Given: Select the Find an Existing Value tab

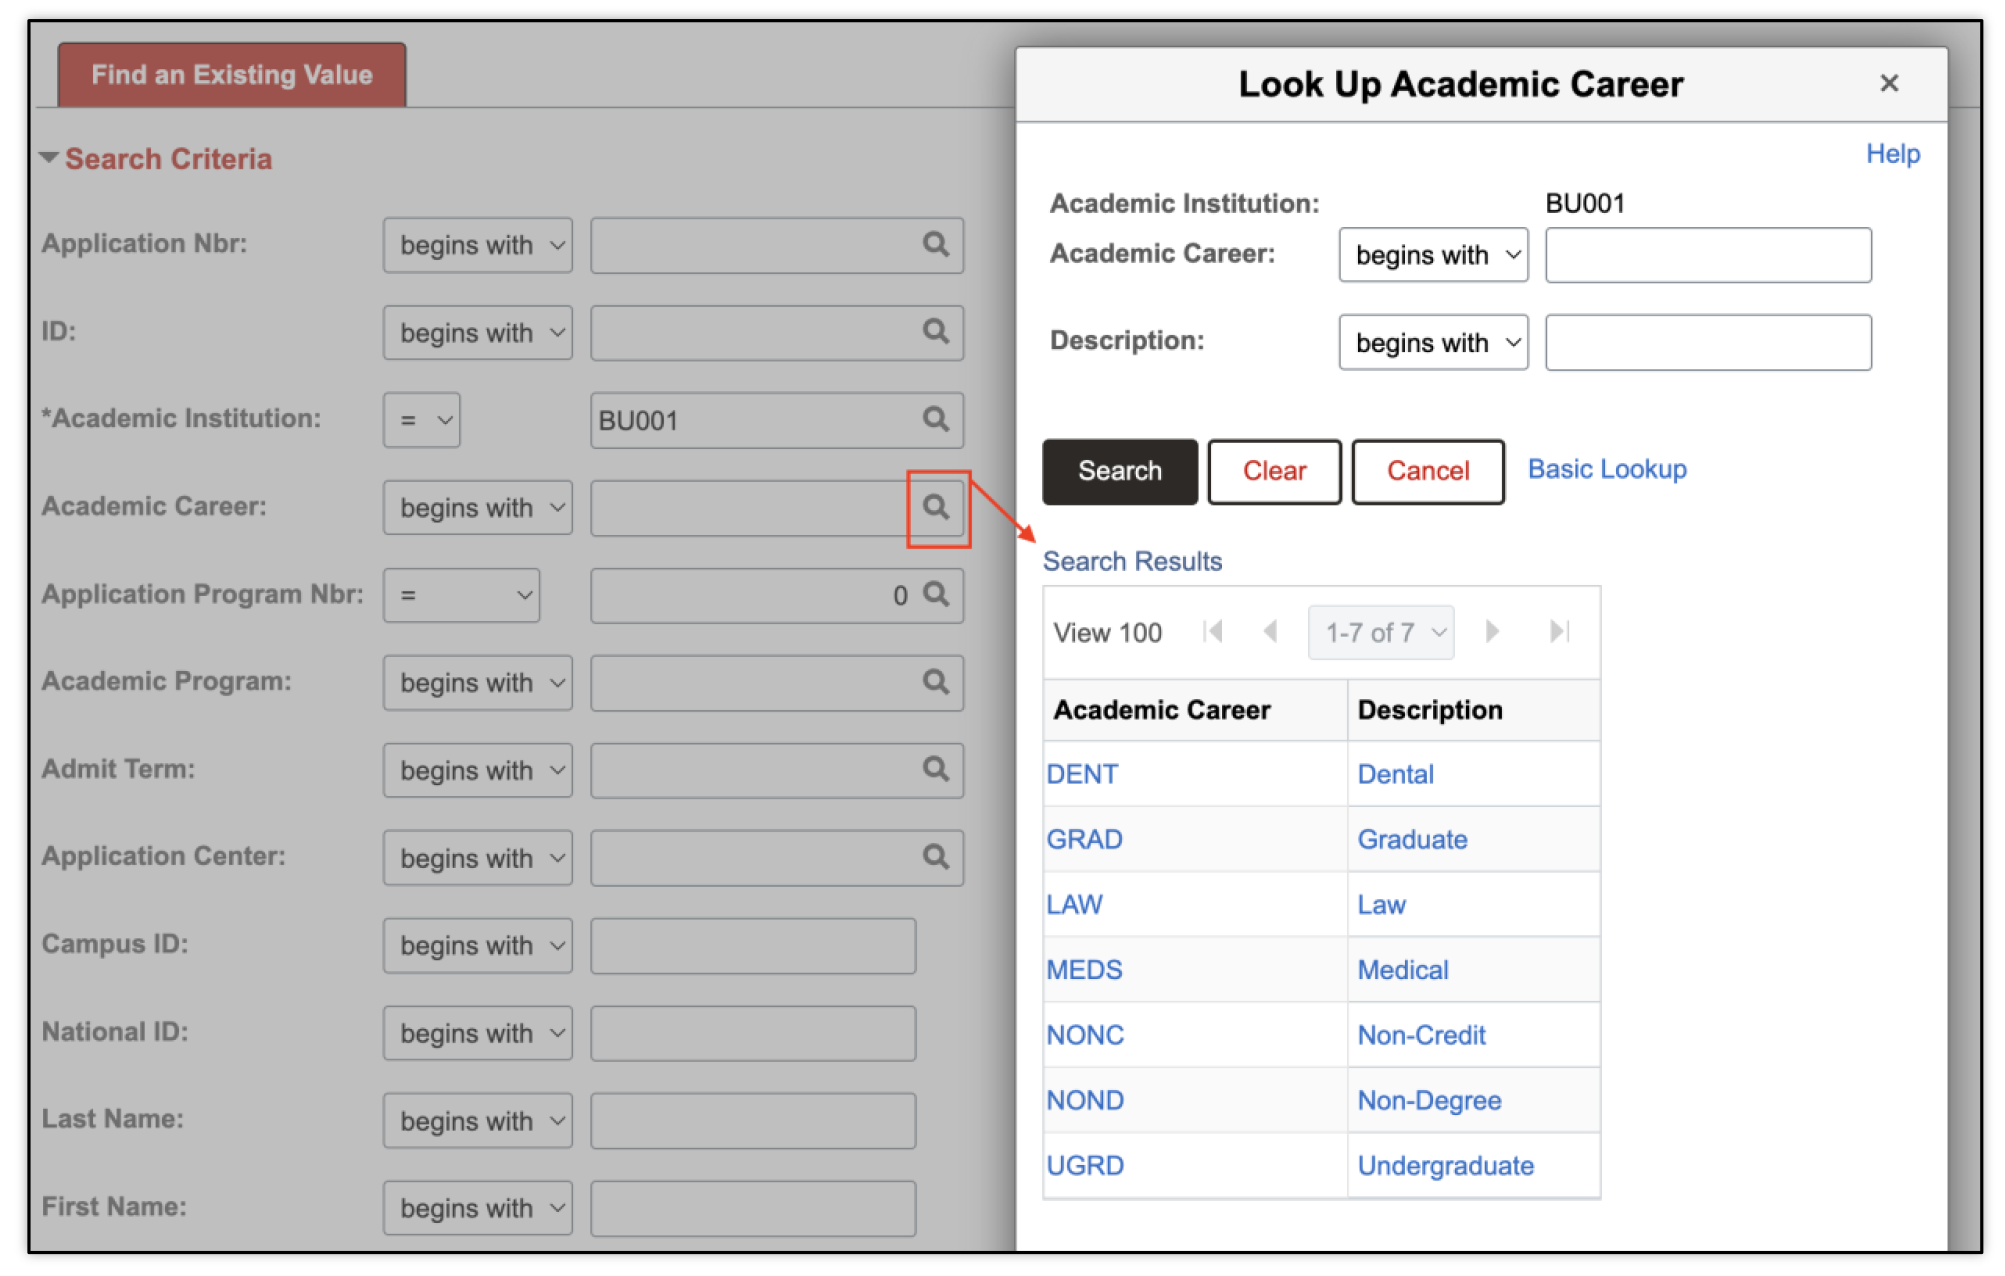Looking at the screenshot, I should [232, 75].
